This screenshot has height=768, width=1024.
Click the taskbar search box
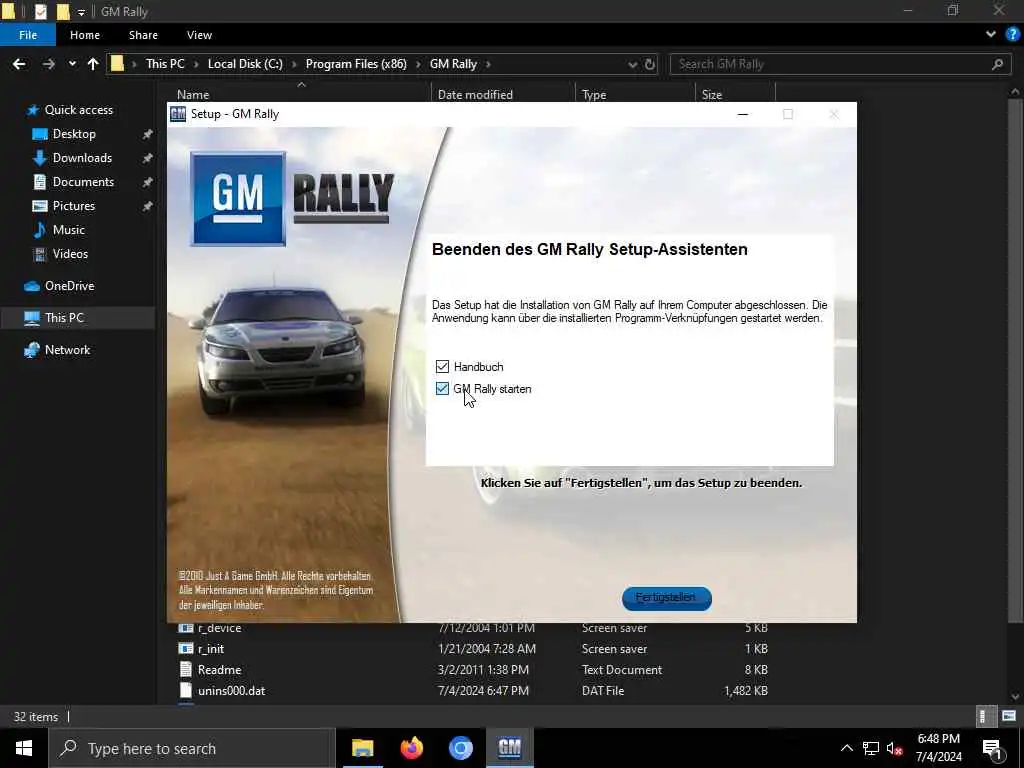193,748
